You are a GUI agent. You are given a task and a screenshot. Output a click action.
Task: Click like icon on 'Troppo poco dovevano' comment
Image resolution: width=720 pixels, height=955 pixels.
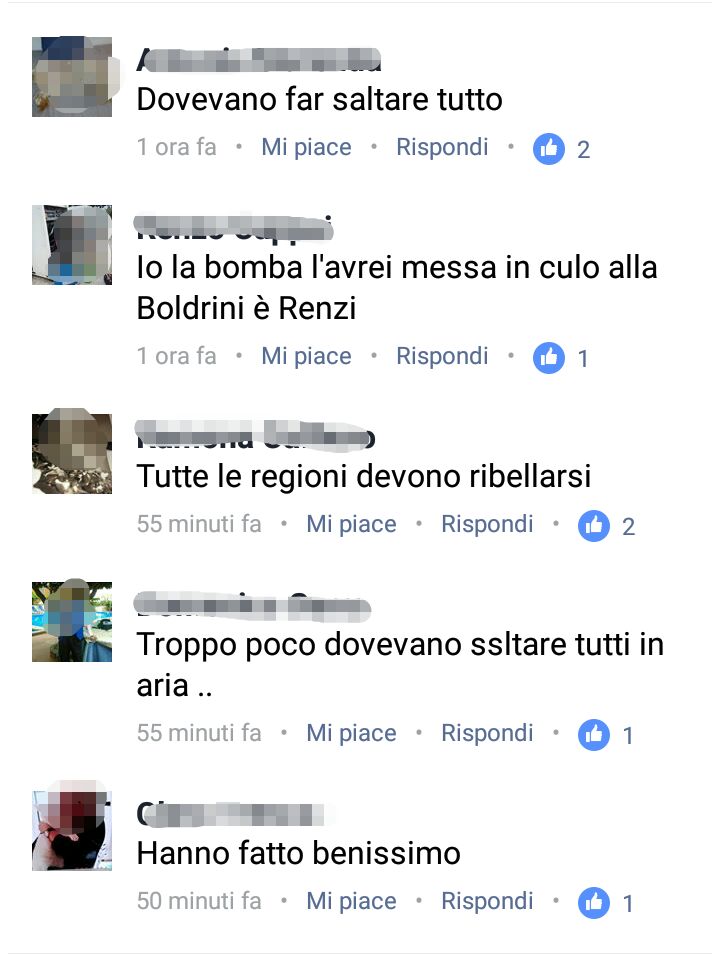593,735
